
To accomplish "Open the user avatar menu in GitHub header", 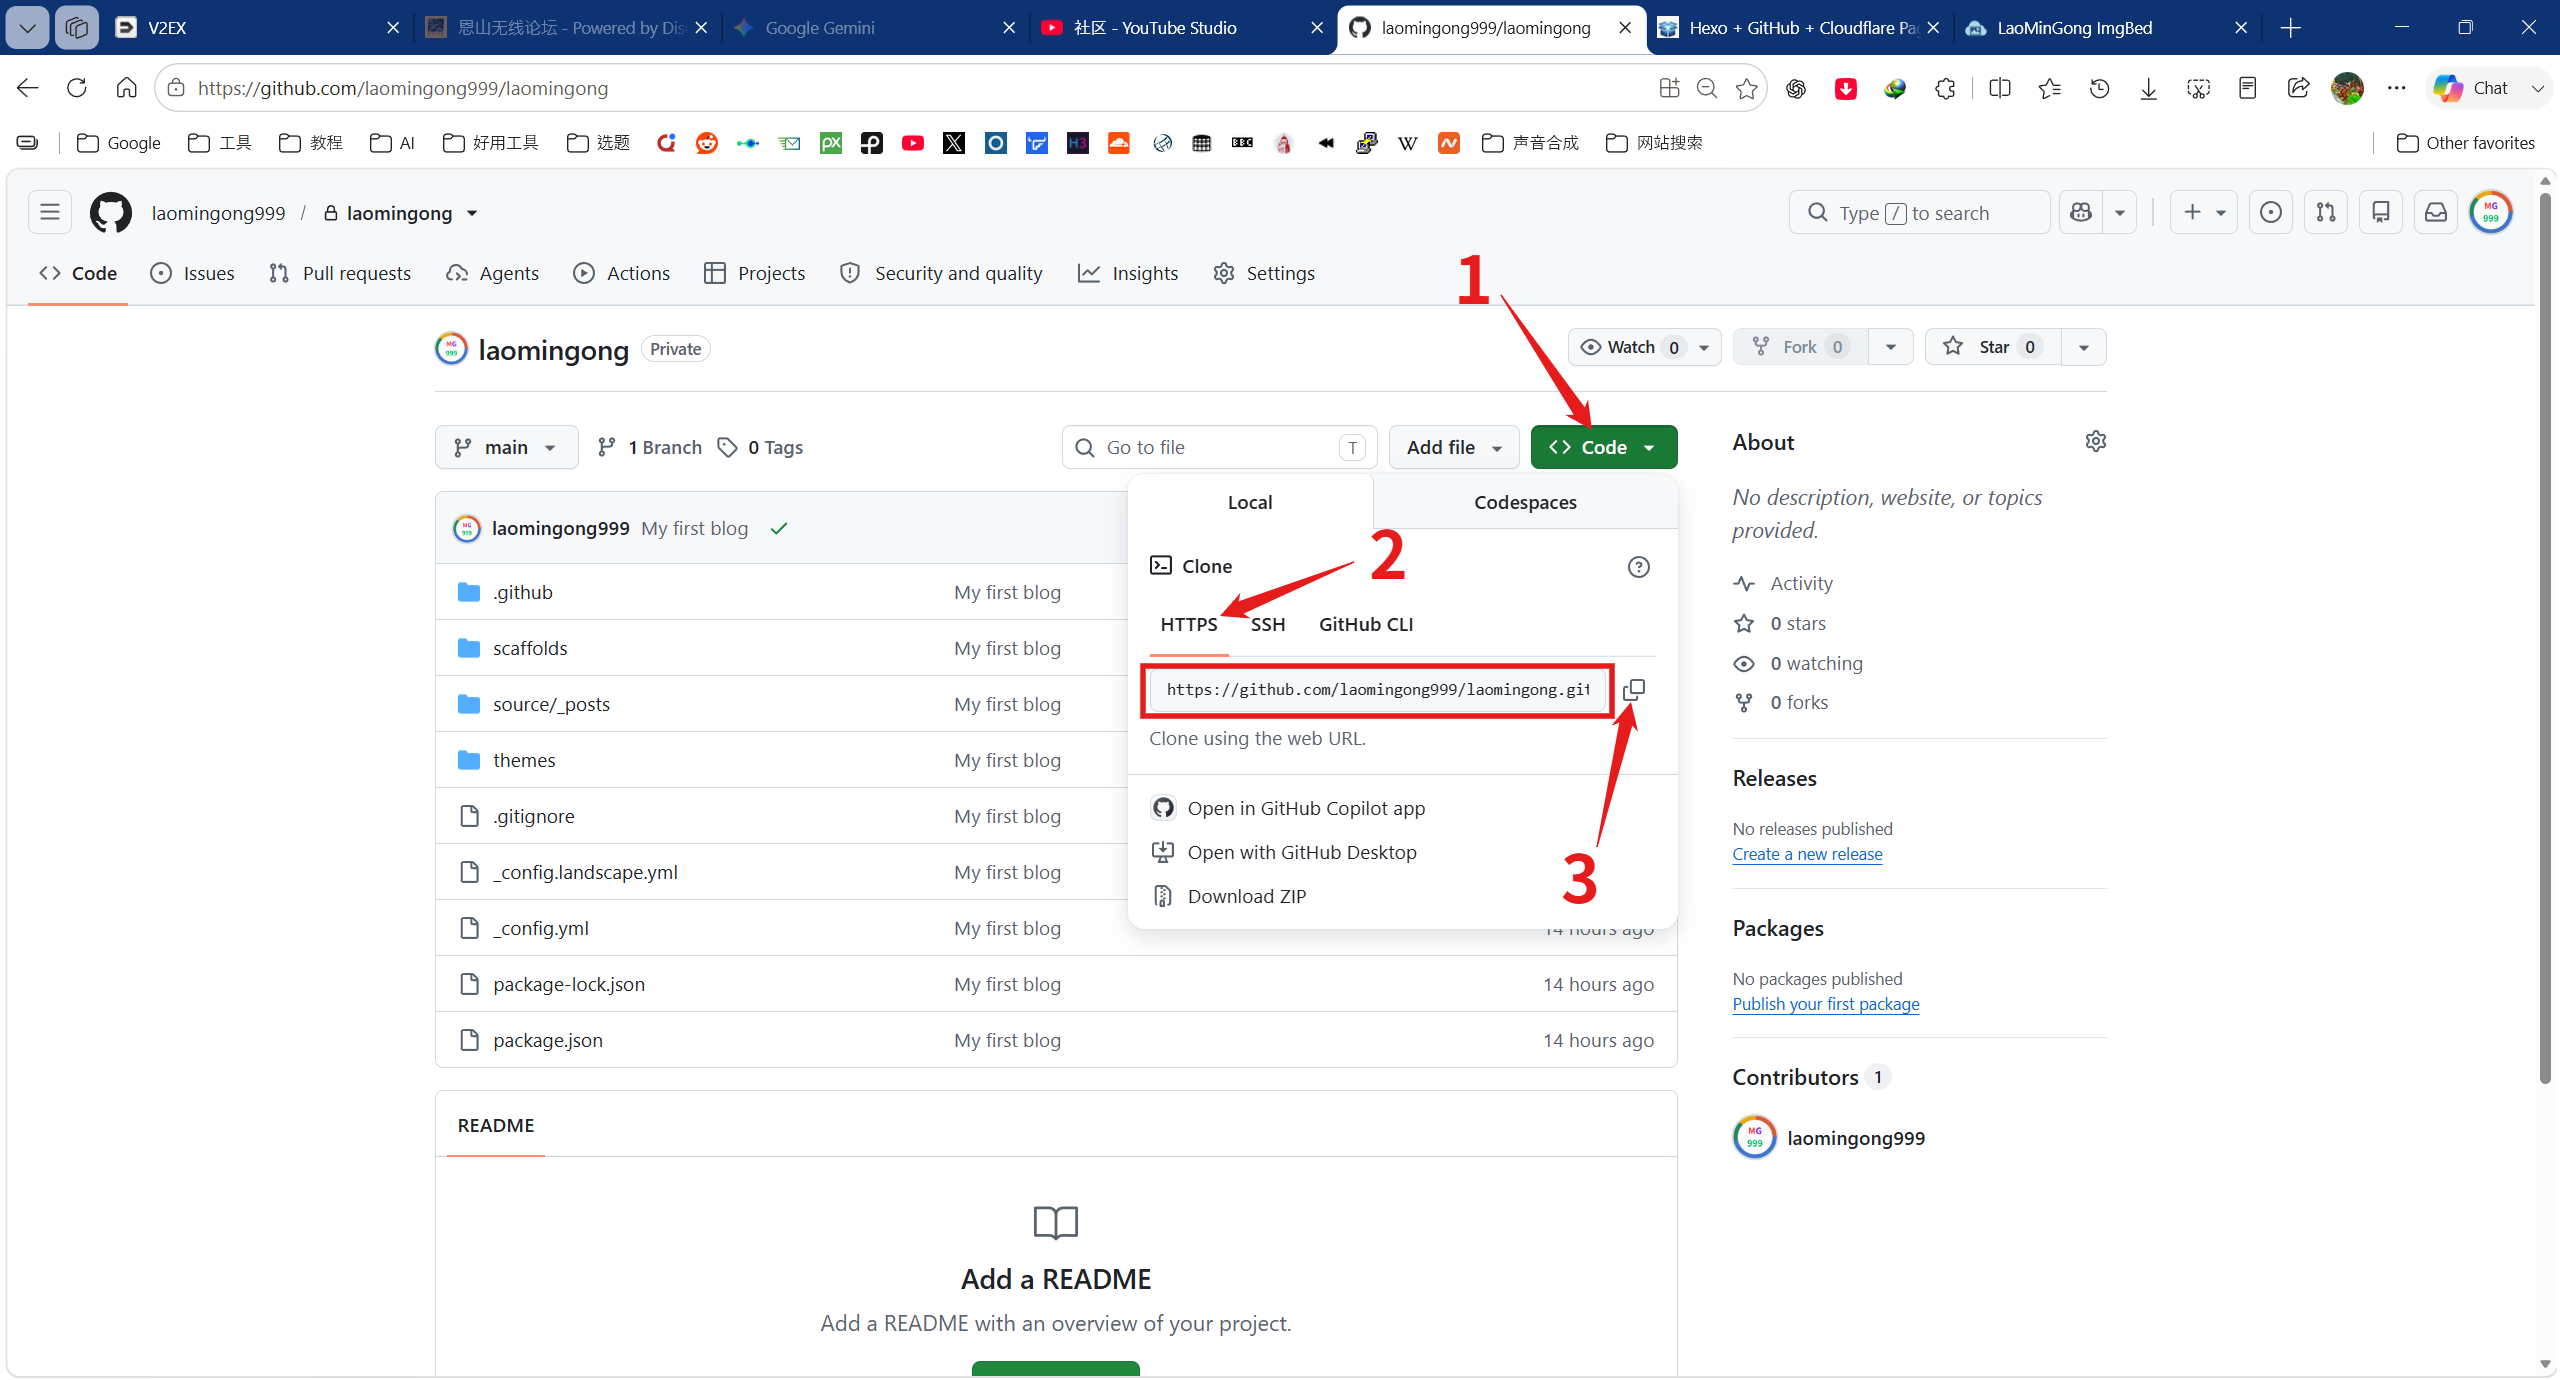I will tap(2490, 212).
